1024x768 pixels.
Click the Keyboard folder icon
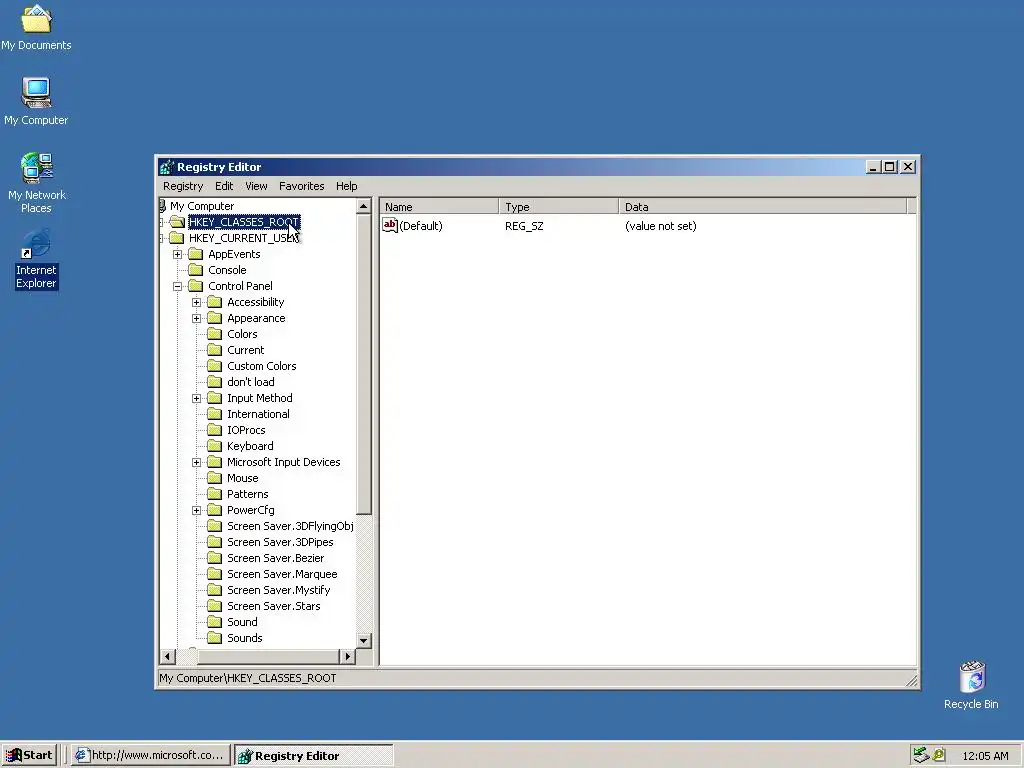pos(215,446)
